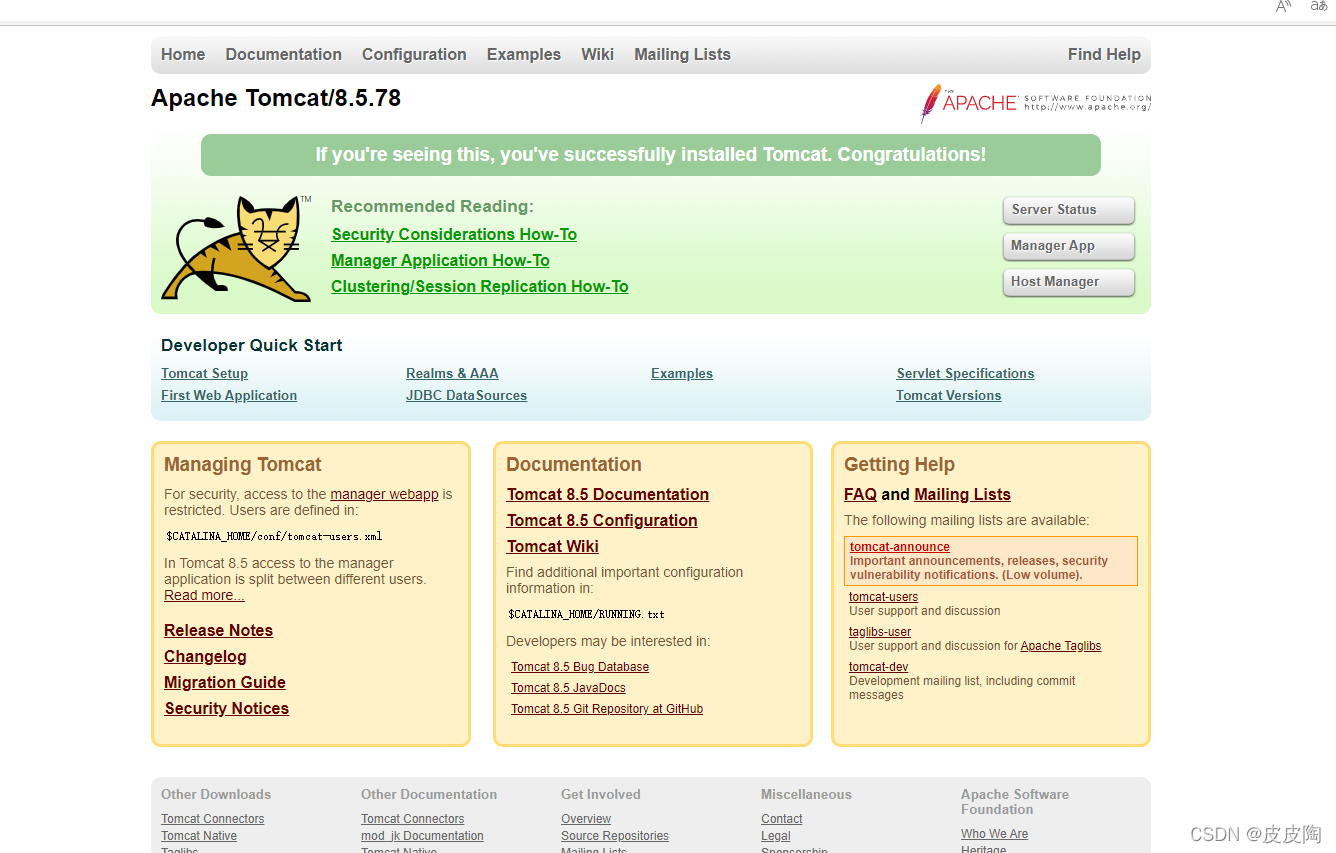Open Clustering/Session Replication How-To link
This screenshot has height=853, width=1336.
480,287
